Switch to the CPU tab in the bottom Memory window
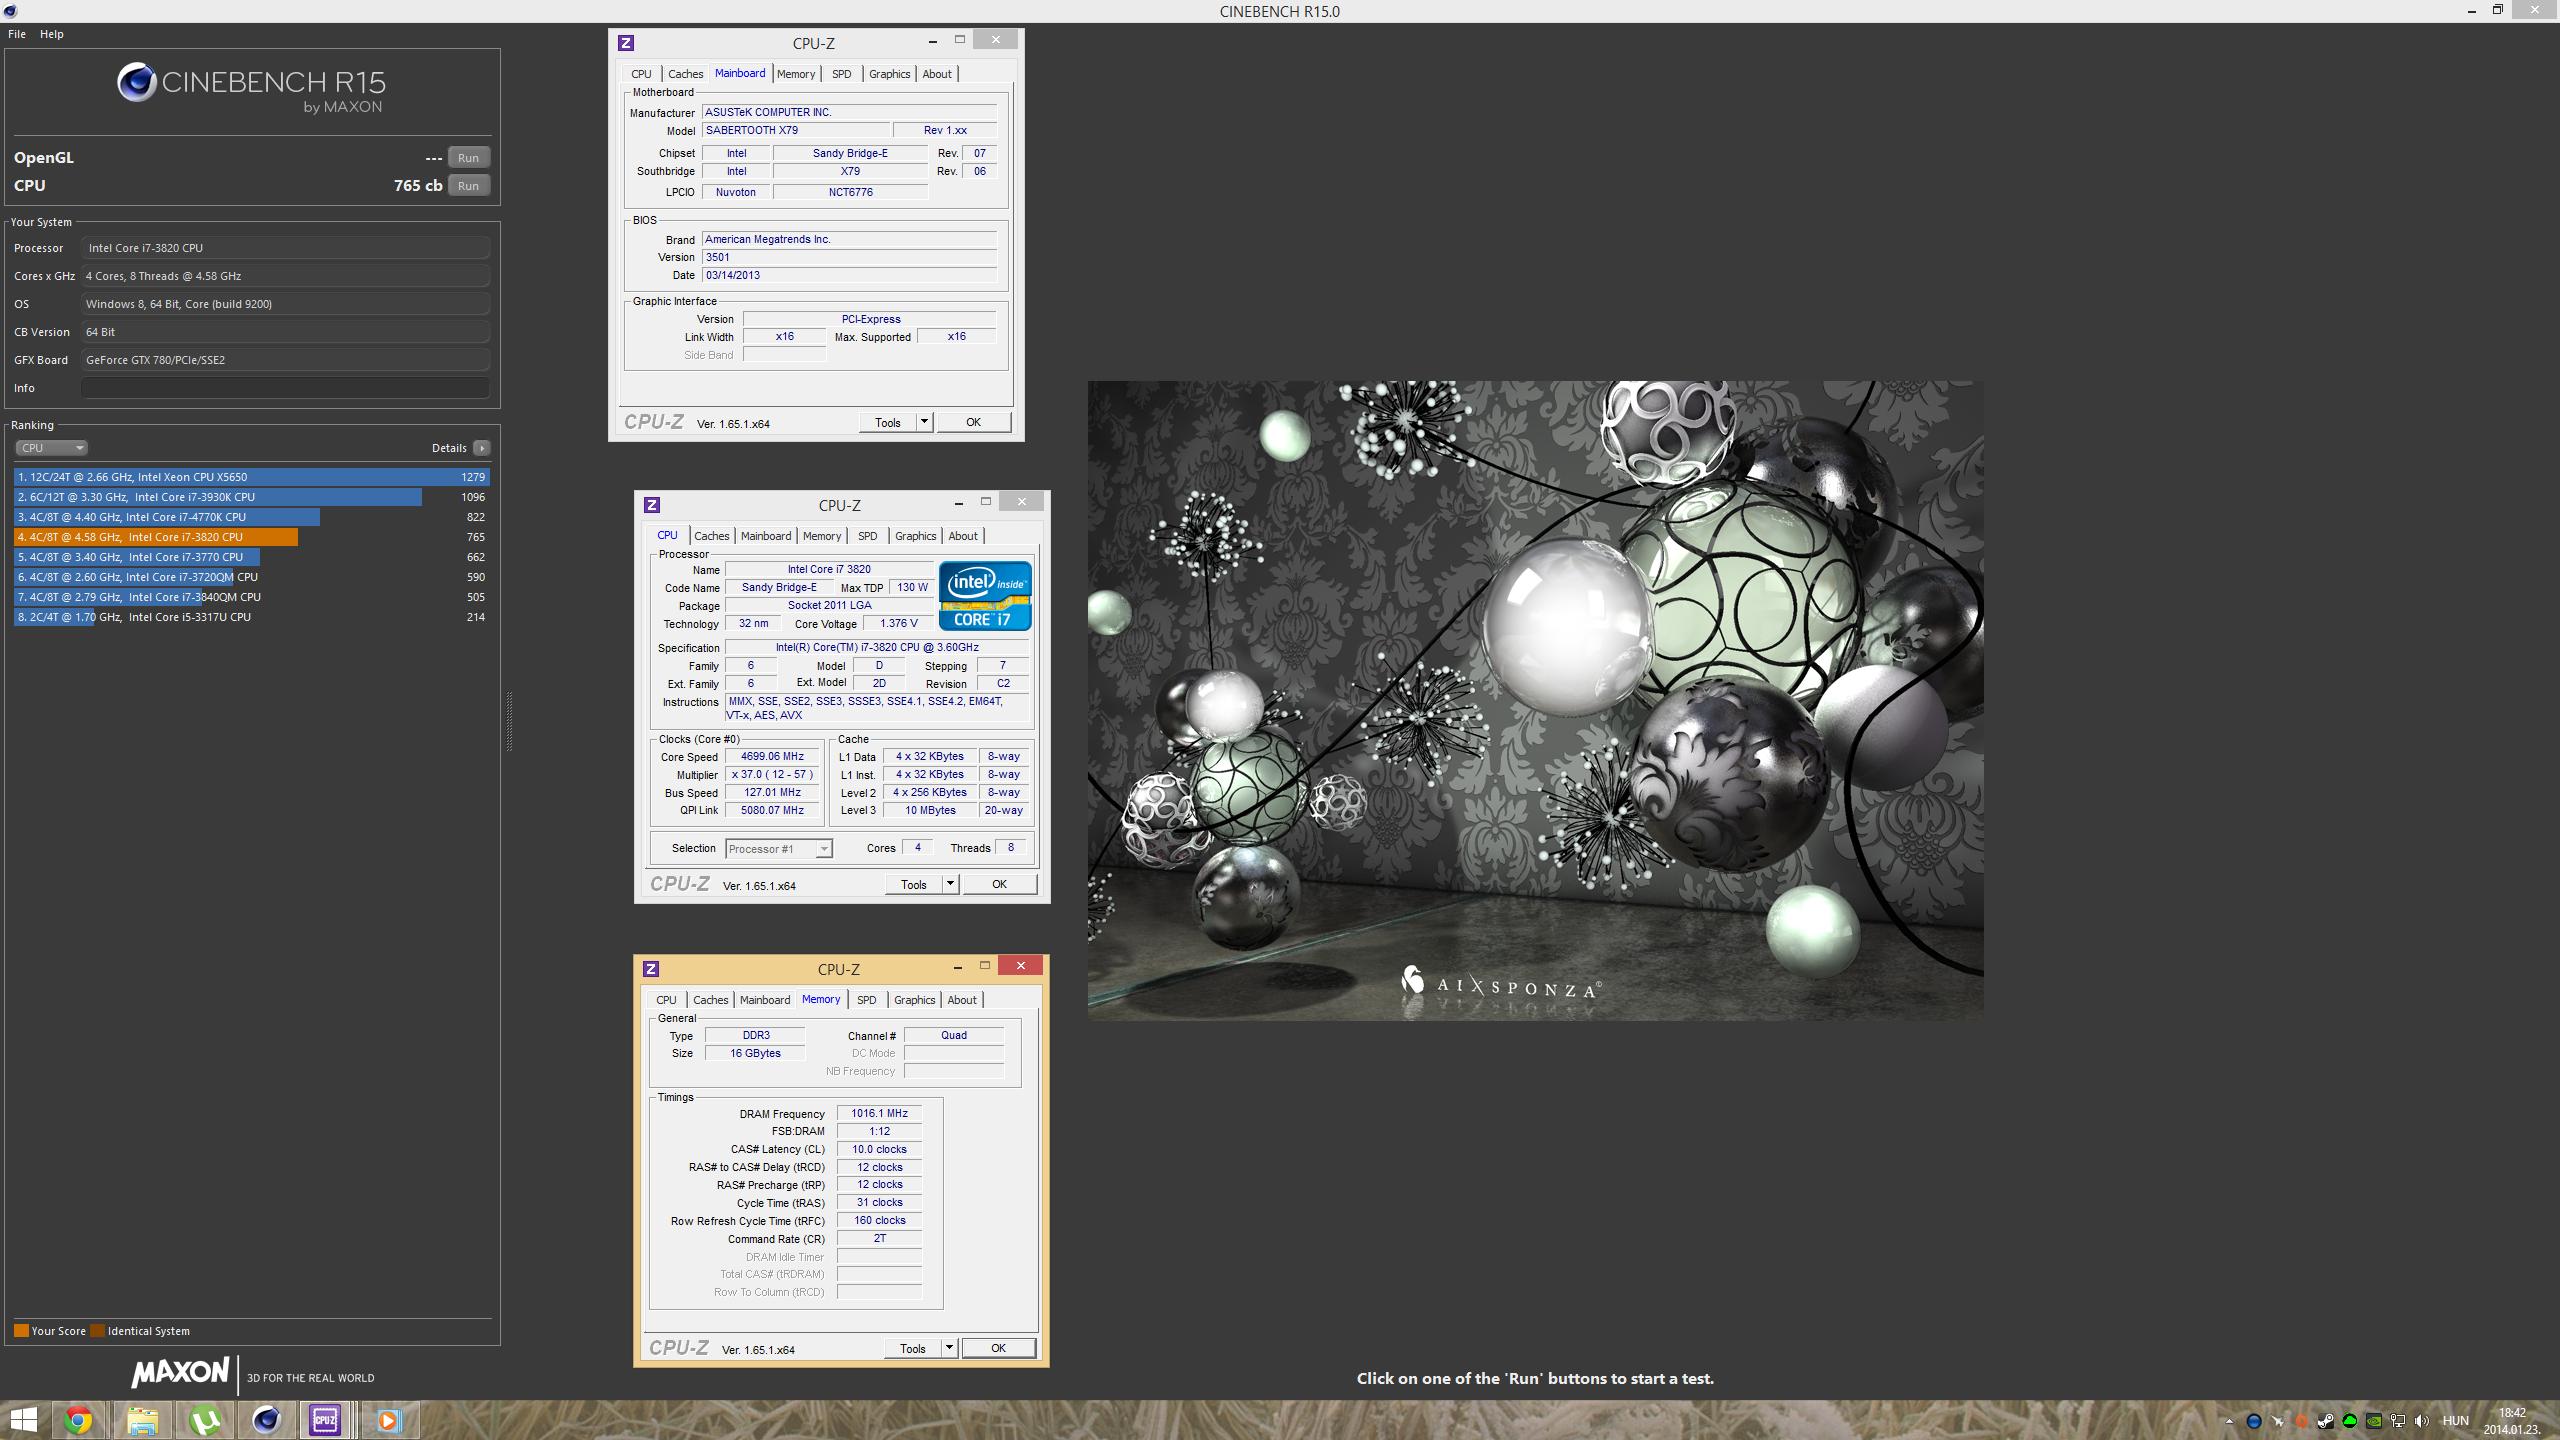 pos(666,1000)
